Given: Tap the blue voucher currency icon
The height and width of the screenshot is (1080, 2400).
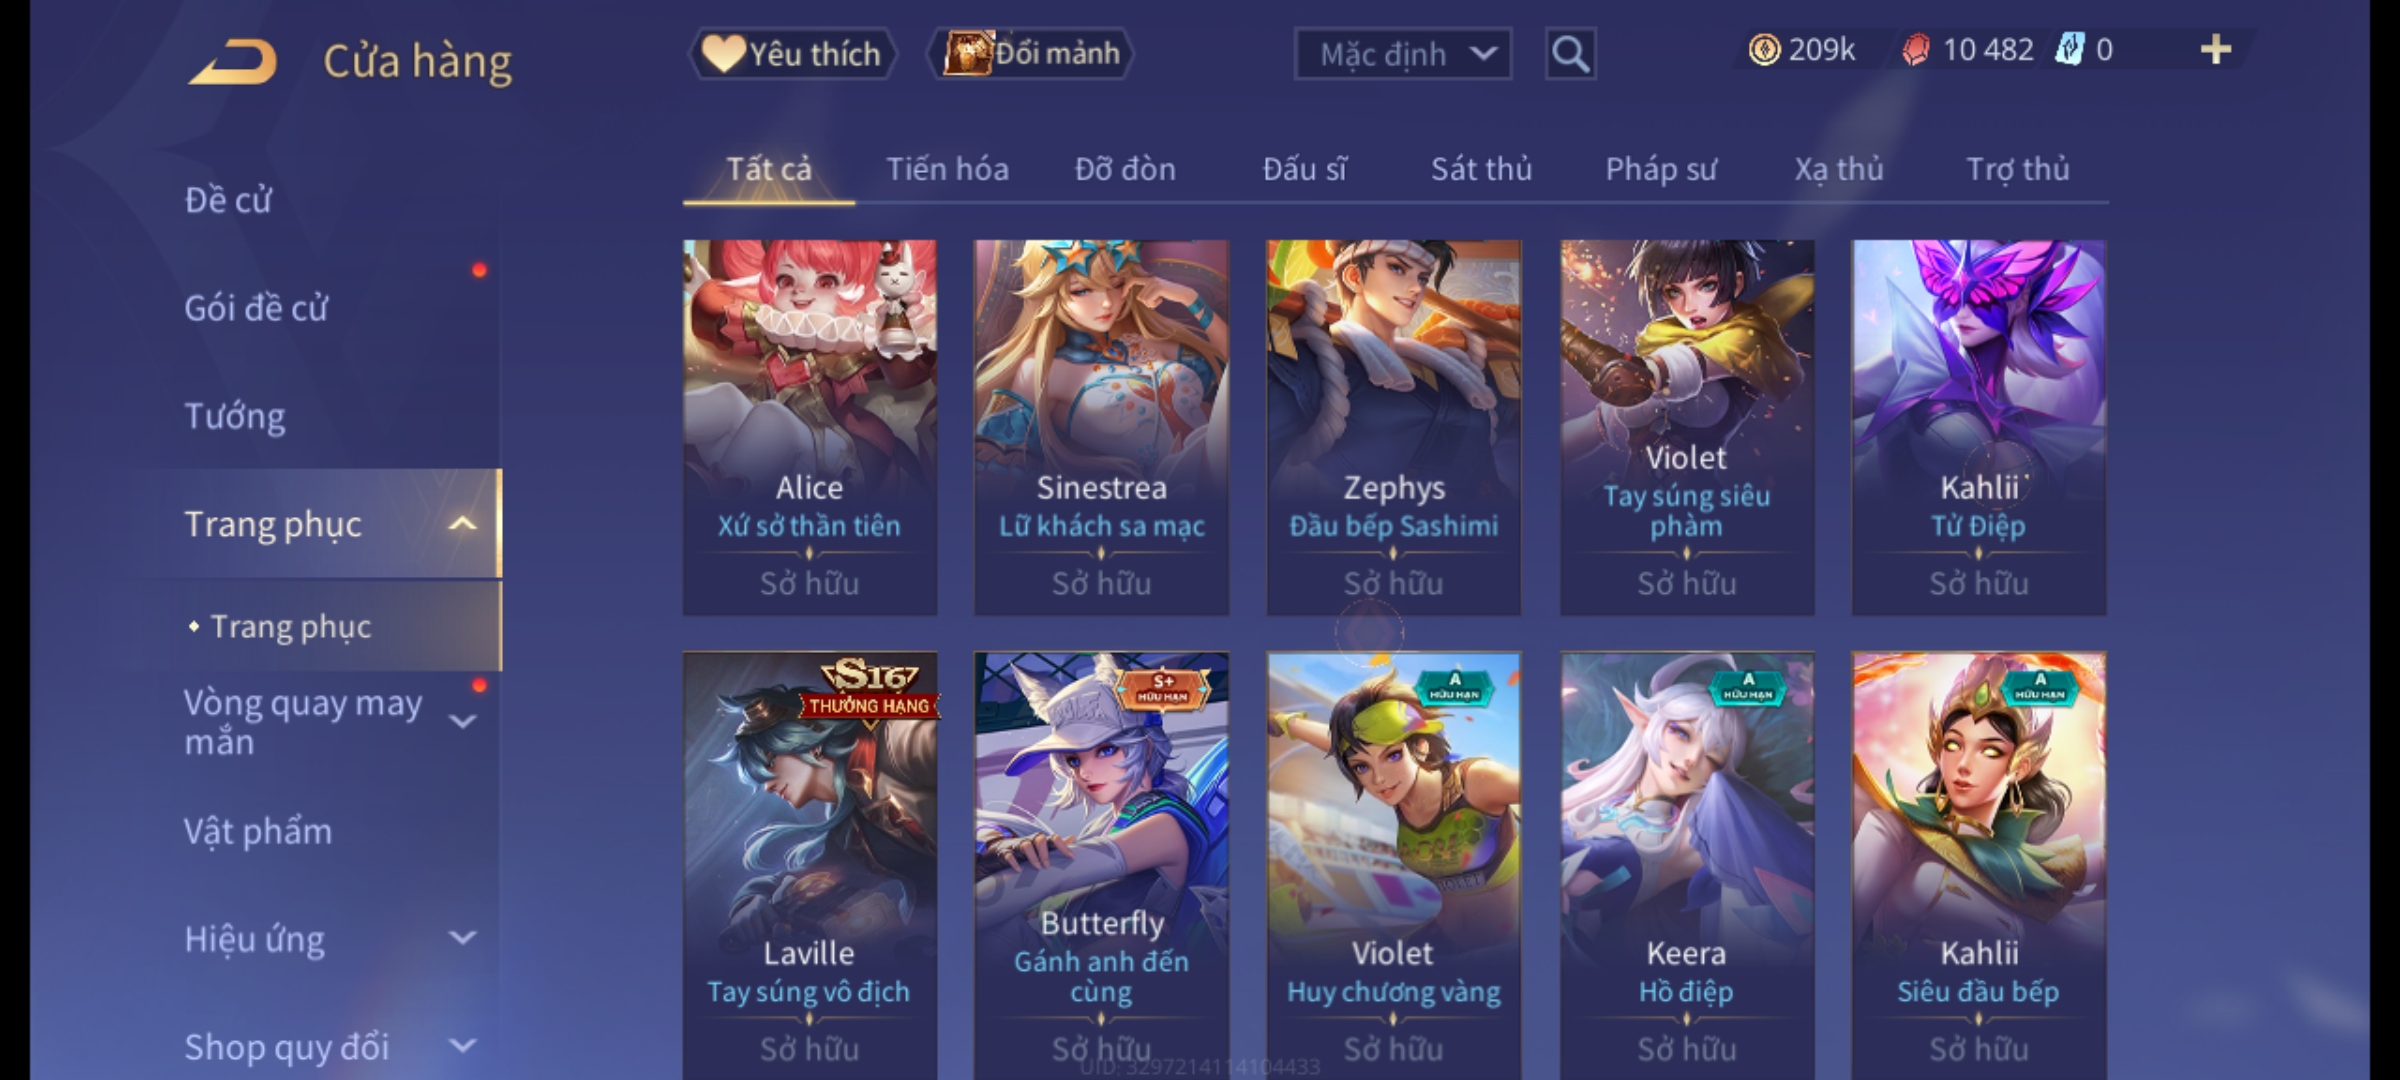Looking at the screenshot, I should click(x=2068, y=50).
